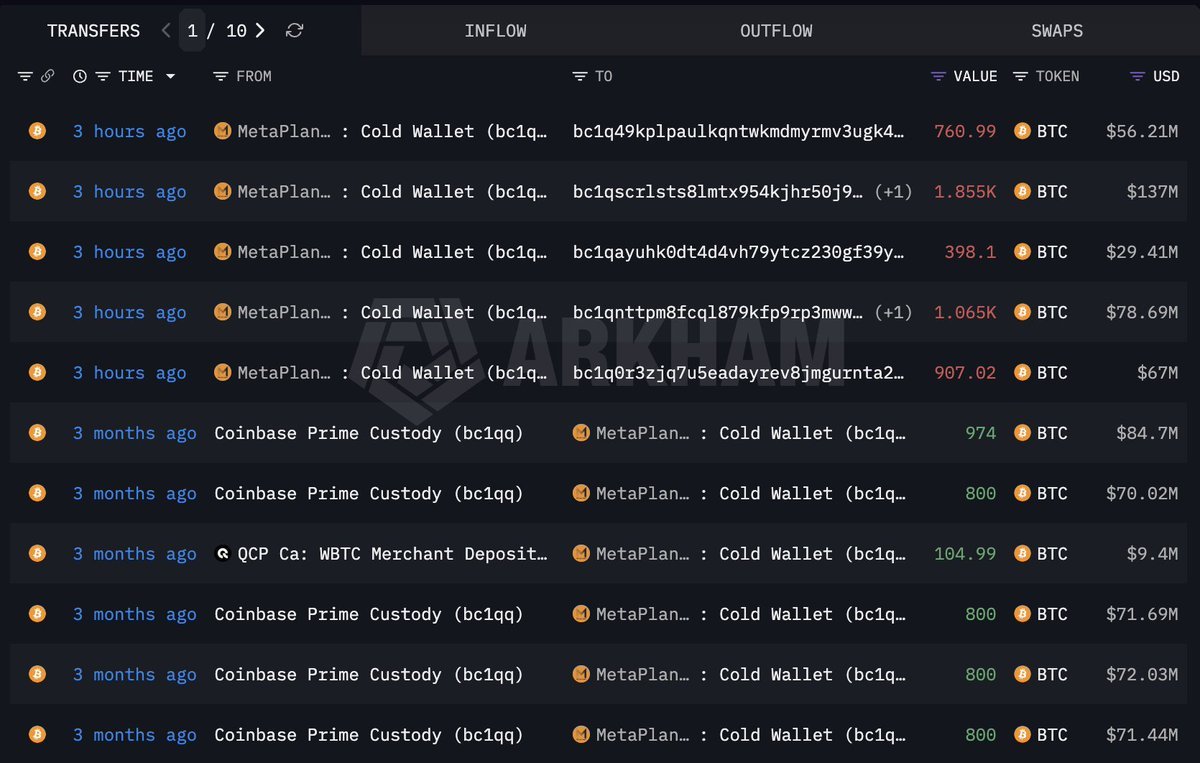The width and height of the screenshot is (1200, 763).
Task: Open the VALUE column filter icon
Action: (938, 76)
